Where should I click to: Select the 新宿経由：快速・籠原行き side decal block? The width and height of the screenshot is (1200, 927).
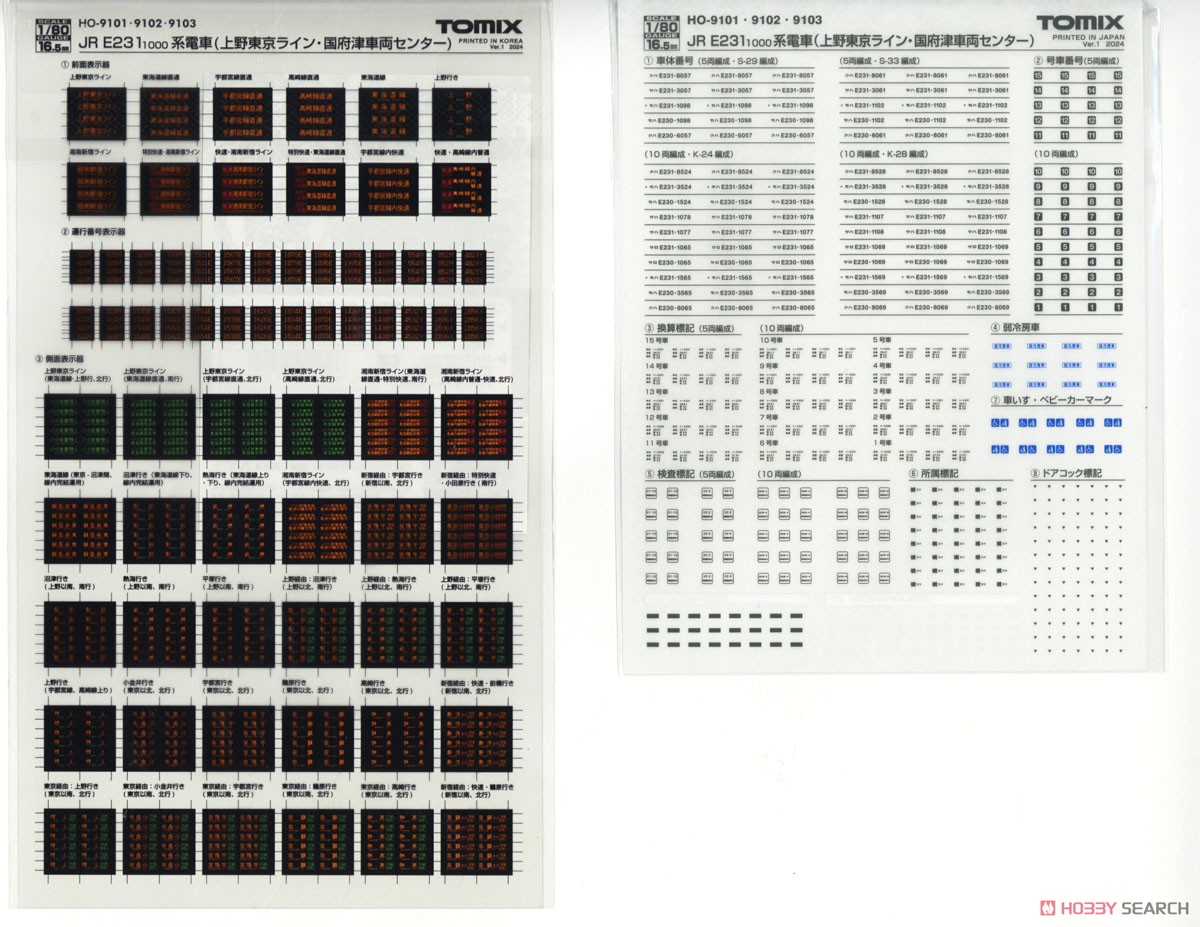(x=477, y=841)
